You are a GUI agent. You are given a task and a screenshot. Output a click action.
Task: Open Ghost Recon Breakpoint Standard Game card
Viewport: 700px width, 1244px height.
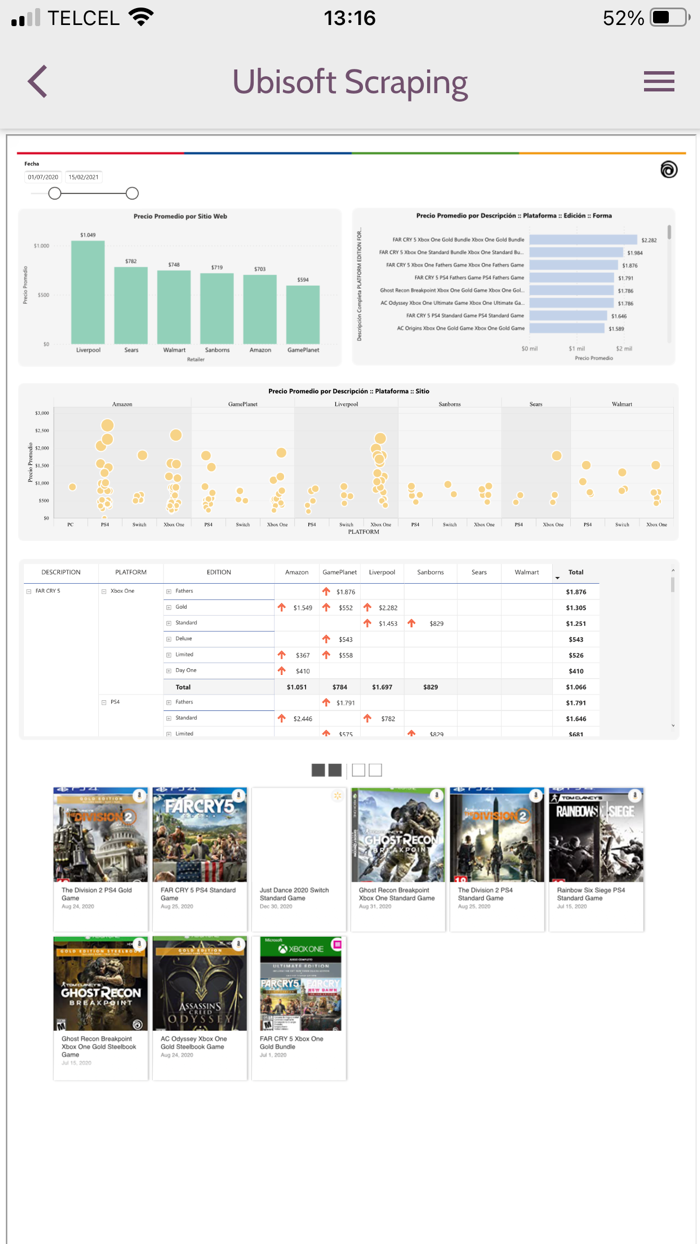point(397,859)
